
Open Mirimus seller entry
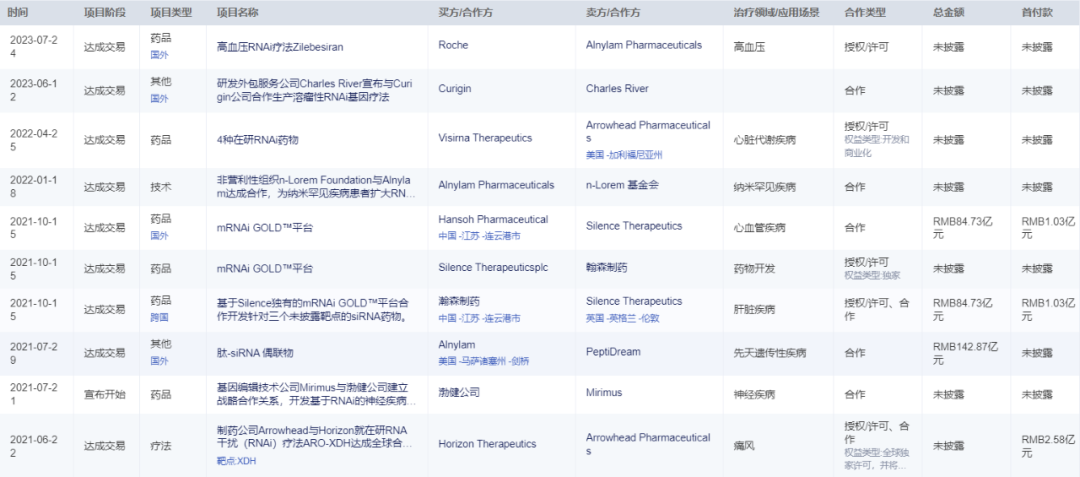[x=604, y=392]
